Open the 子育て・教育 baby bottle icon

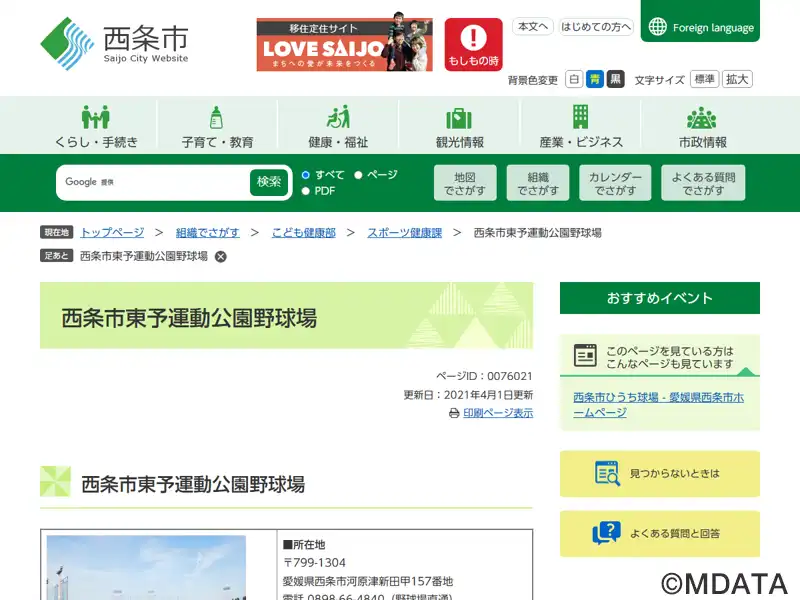click(217, 117)
